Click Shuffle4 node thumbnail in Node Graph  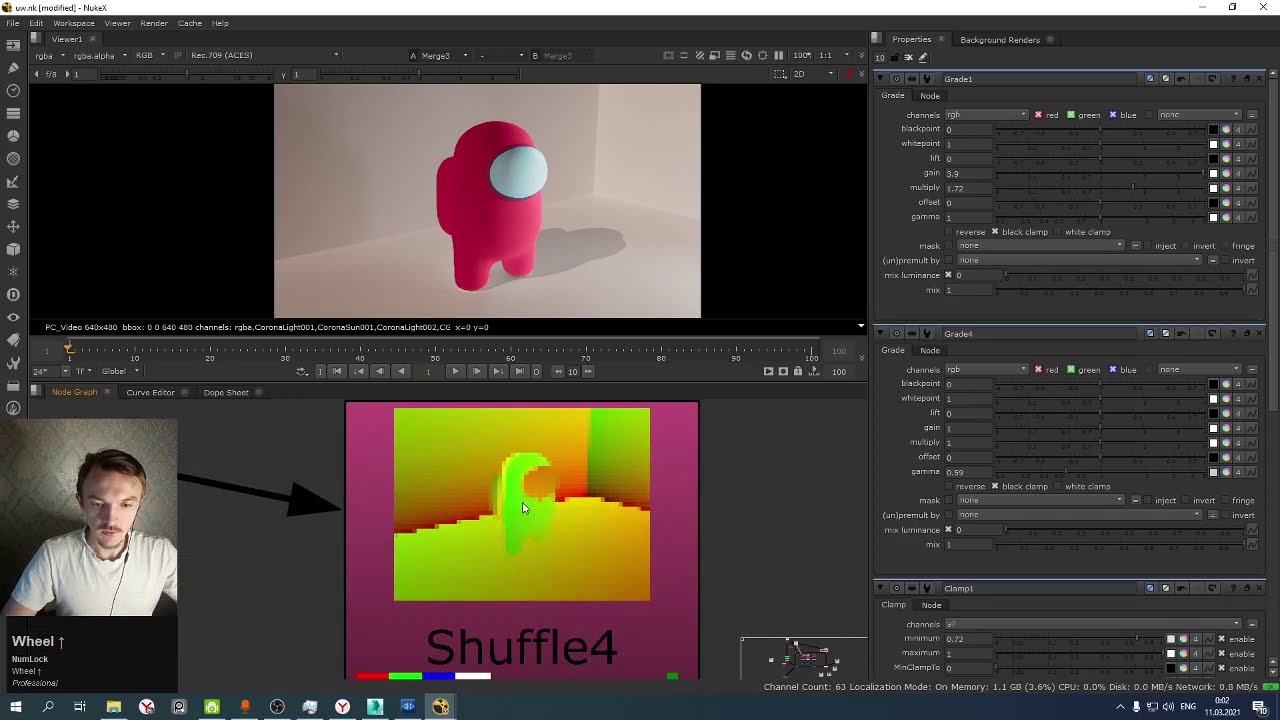pos(522,504)
